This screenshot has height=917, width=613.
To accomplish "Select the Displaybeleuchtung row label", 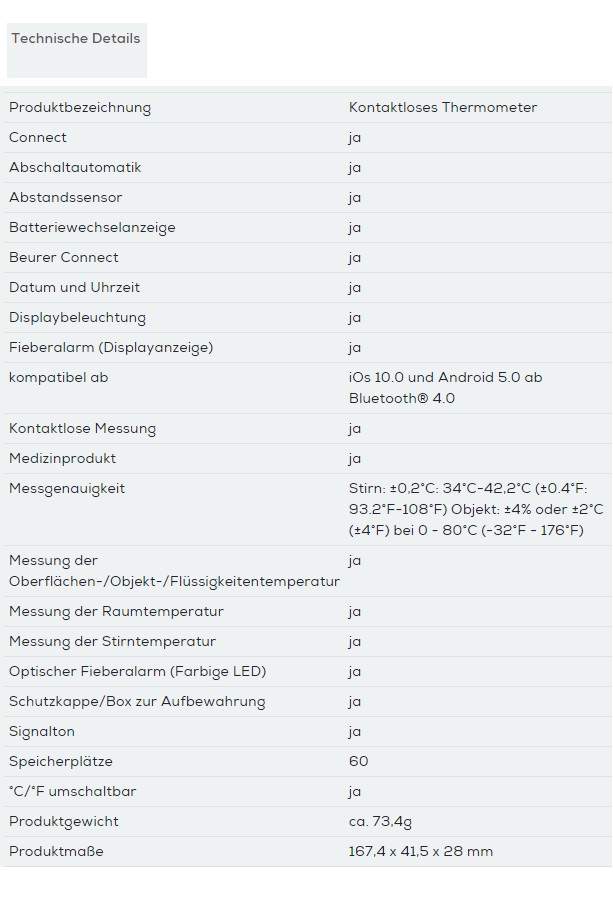I will pyautogui.click(x=78, y=318).
